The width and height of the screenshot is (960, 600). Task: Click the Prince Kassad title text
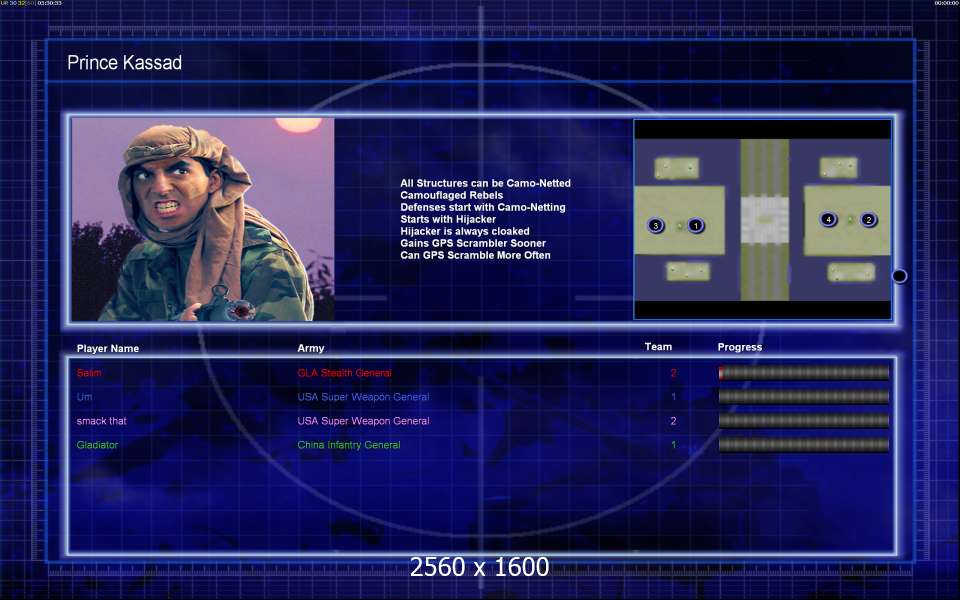pos(124,62)
